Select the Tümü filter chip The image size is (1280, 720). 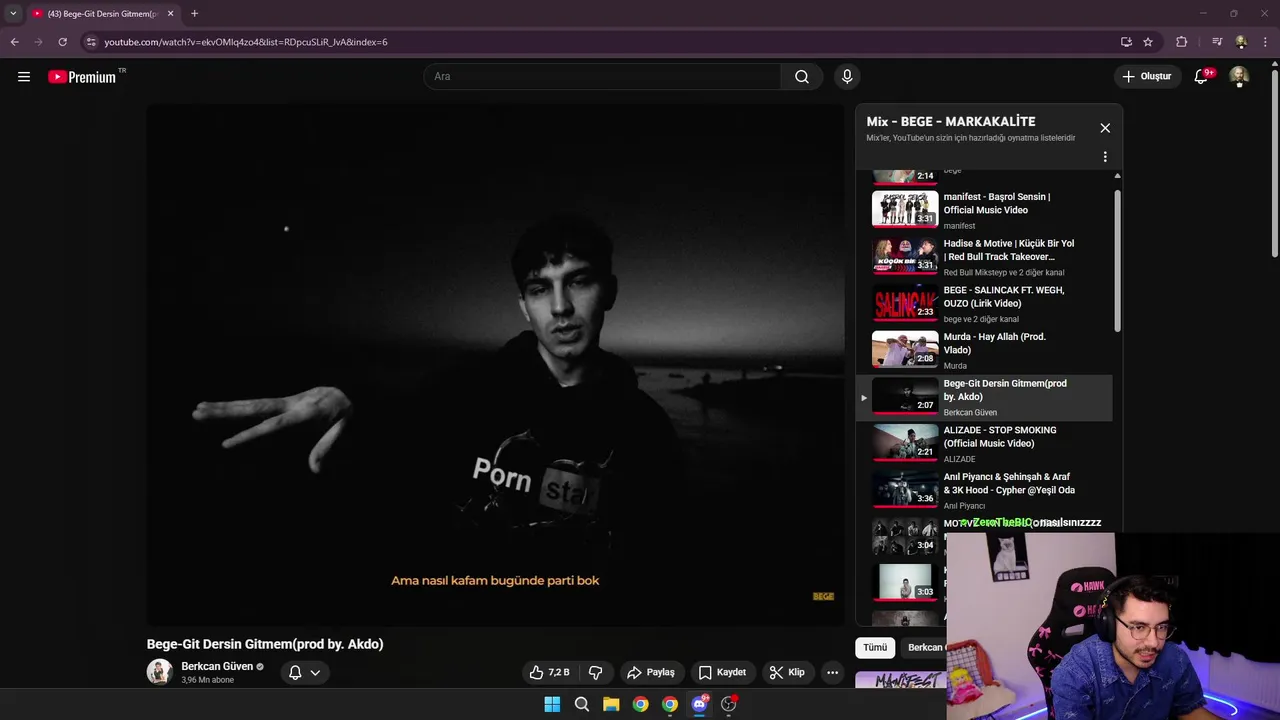click(x=875, y=647)
